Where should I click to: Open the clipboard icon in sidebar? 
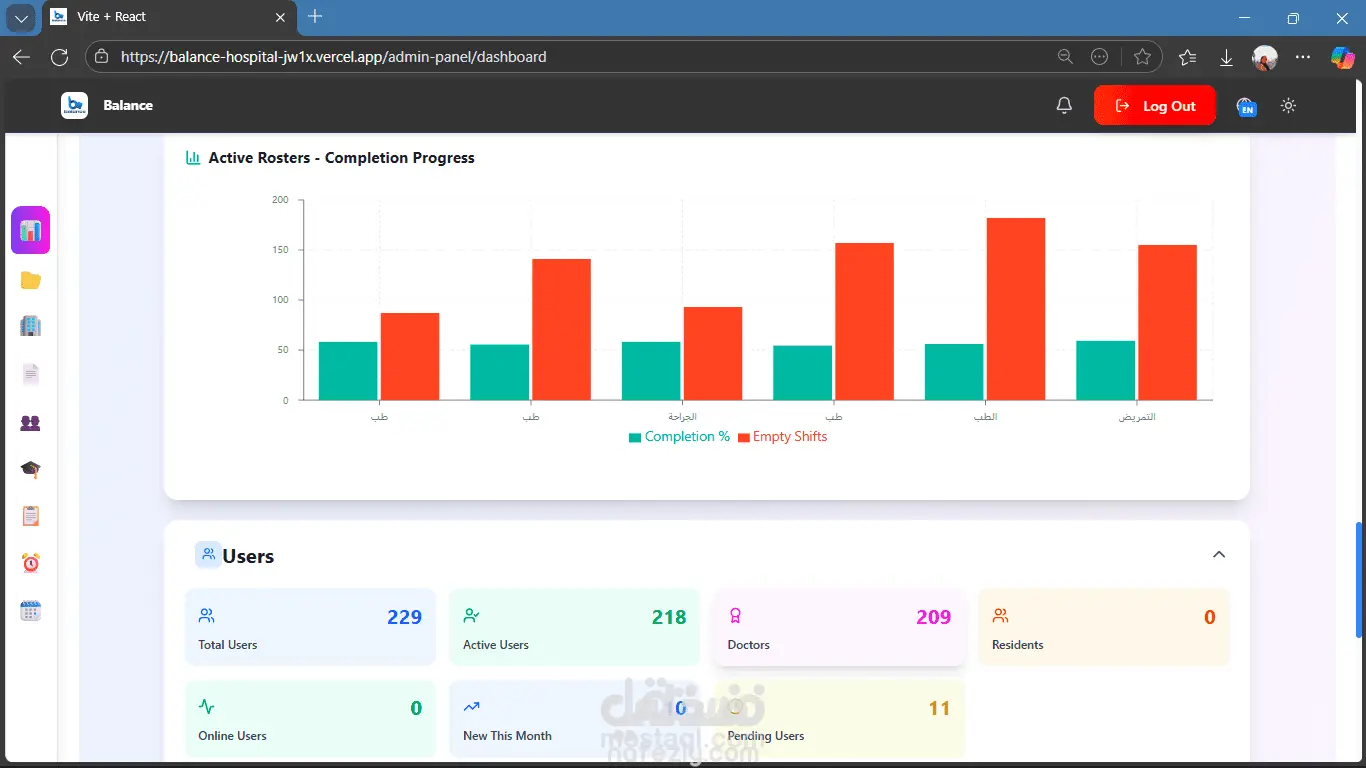tap(31, 516)
